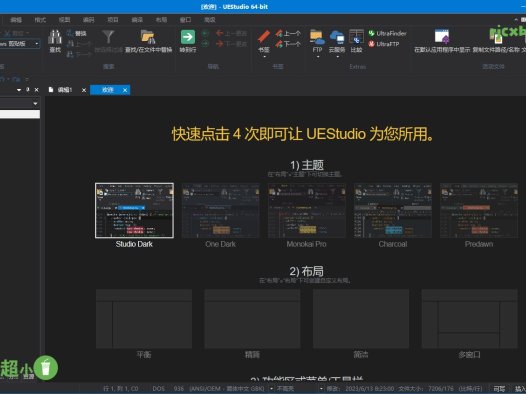Toggle 可写 writable status in status bar
The width and height of the screenshot is (526, 394).
click(499, 389)
